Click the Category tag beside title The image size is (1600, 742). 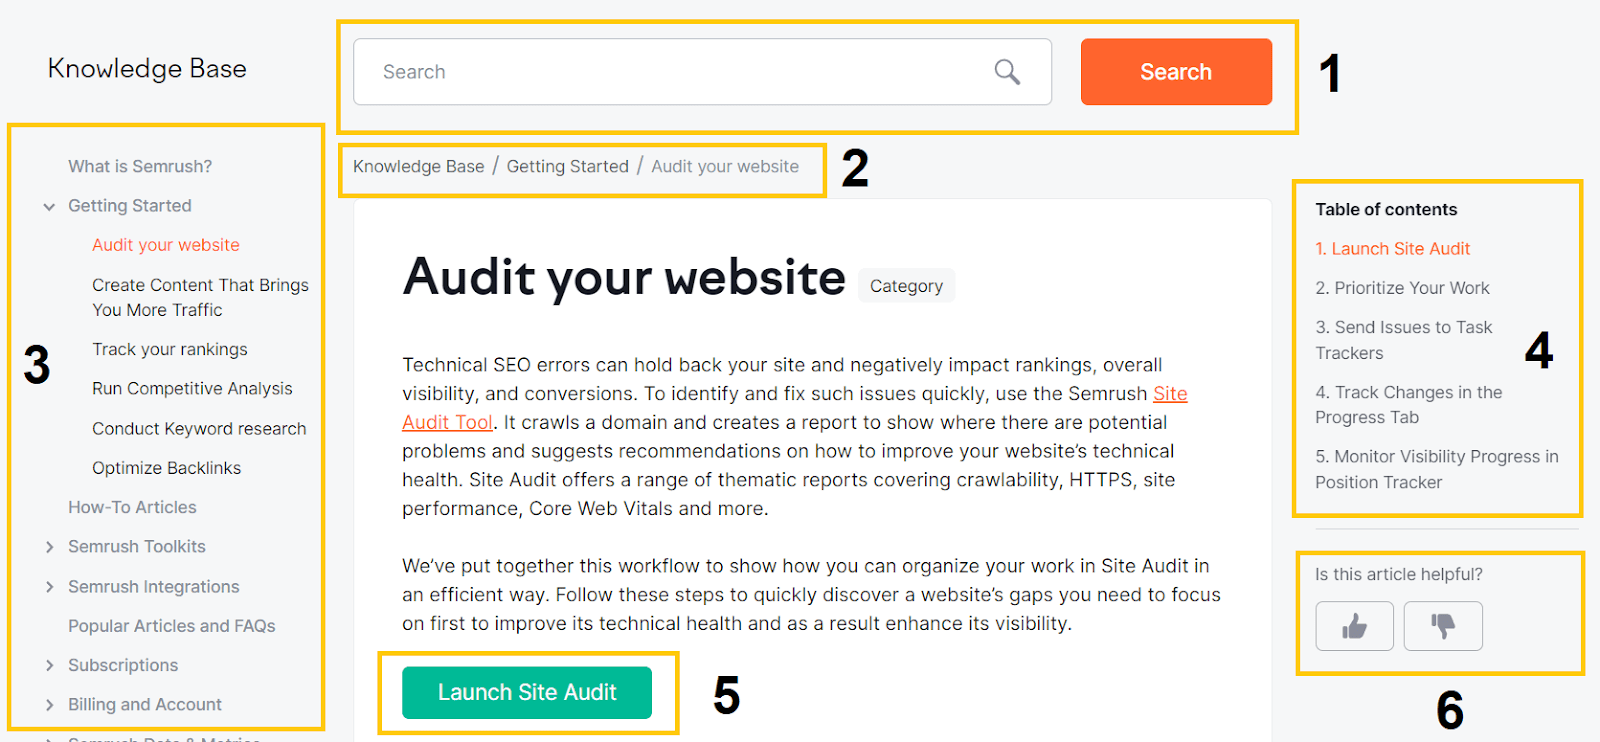click(x=906, y=286)
